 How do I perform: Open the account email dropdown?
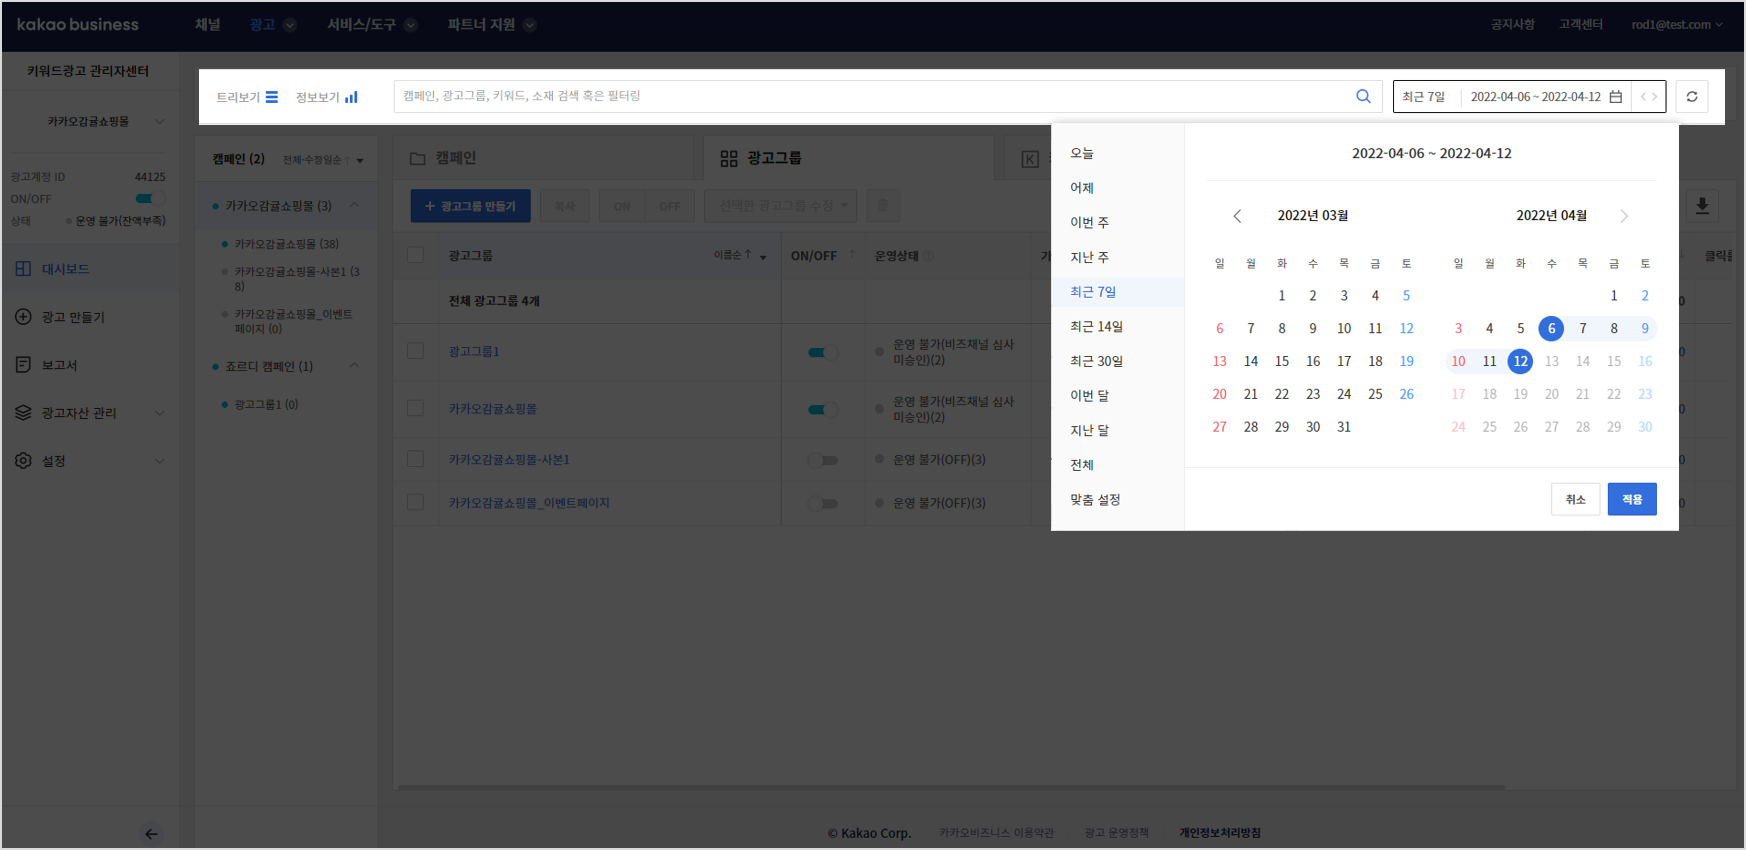pyautogui.click(x=1677, y=25)
